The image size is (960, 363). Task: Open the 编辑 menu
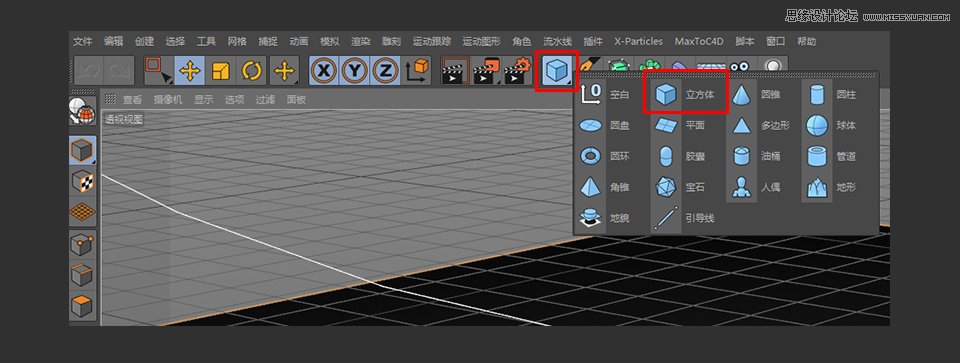click(x=113, y=42)
